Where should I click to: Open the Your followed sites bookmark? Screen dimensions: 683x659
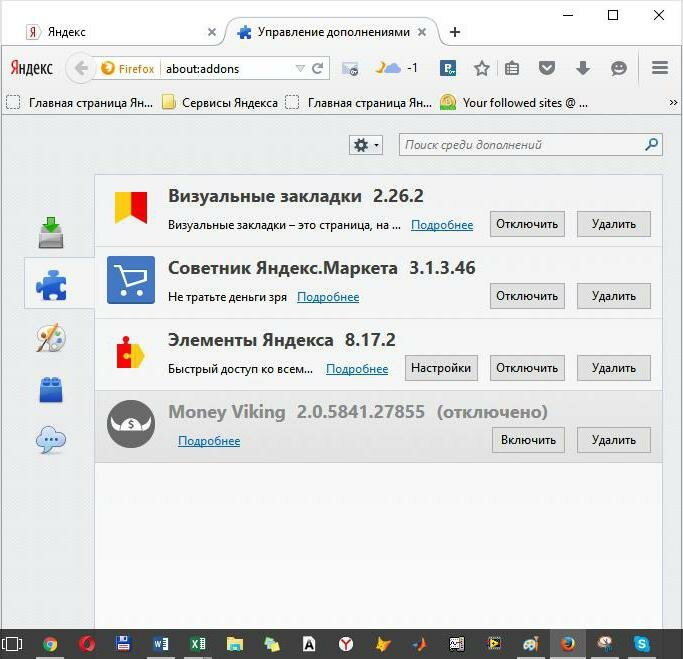click(514, 103)
